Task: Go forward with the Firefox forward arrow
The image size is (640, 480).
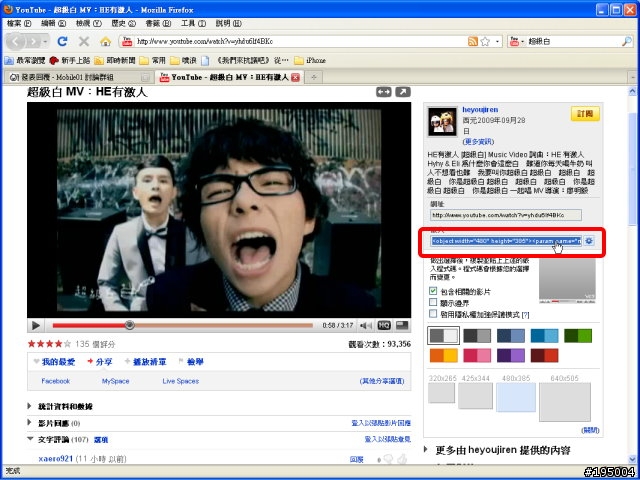Action: (x=33, y=42)
